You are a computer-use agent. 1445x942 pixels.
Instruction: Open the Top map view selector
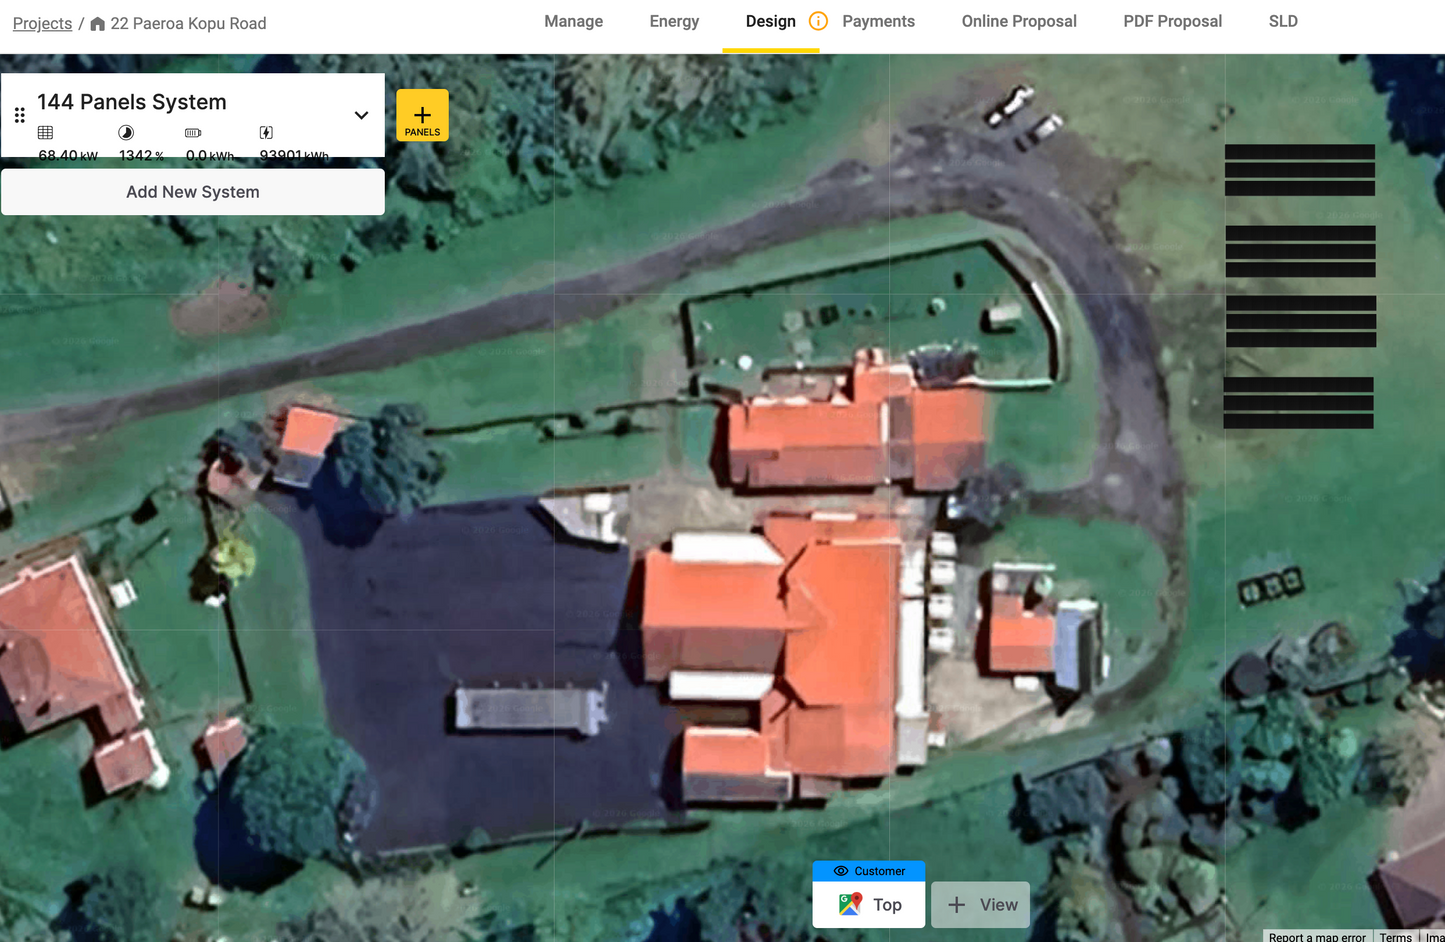869,905
